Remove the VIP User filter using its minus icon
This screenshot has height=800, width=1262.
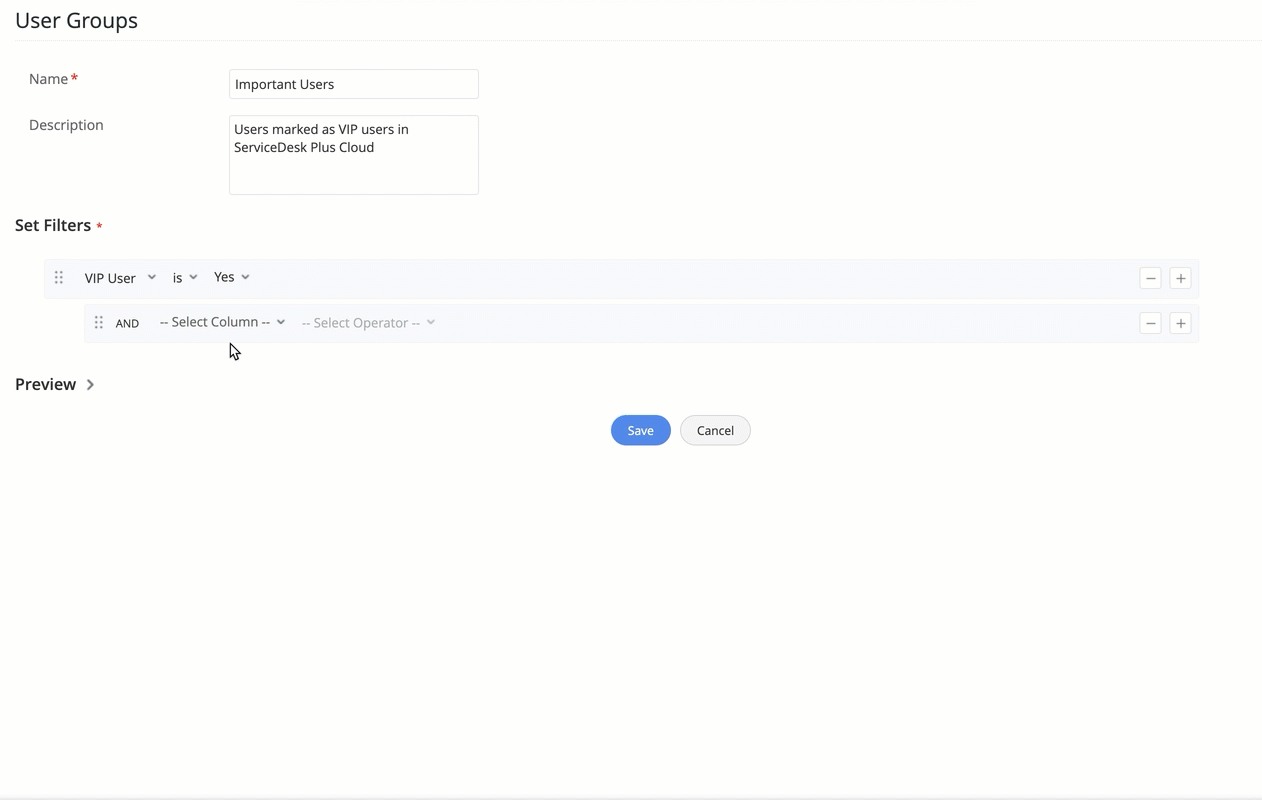(1150, 278)
